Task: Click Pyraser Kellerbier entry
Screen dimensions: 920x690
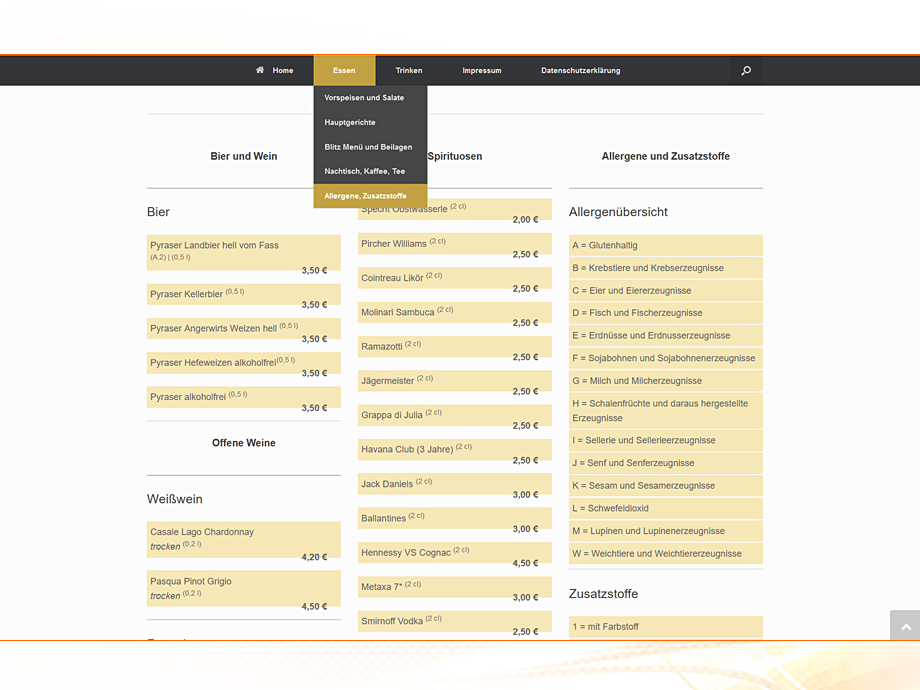Action: point(243,295)
